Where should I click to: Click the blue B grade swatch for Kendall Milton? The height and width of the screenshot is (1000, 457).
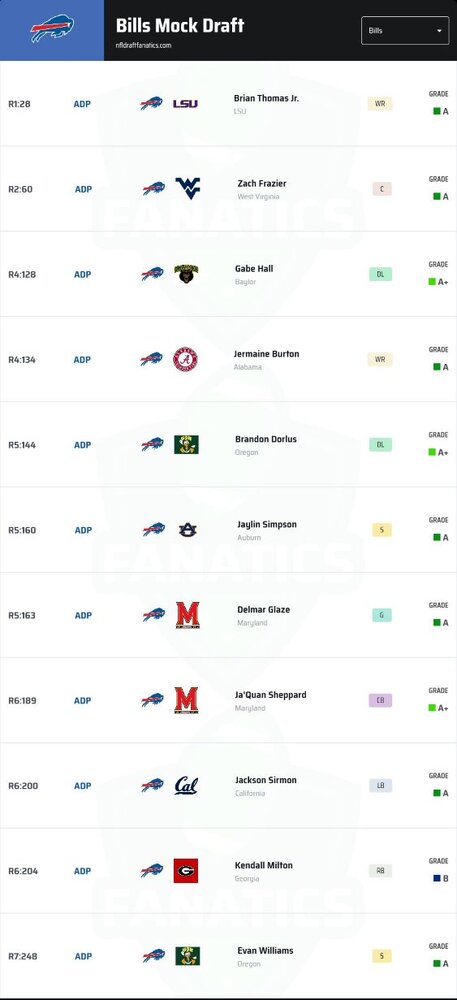point(437,878)
